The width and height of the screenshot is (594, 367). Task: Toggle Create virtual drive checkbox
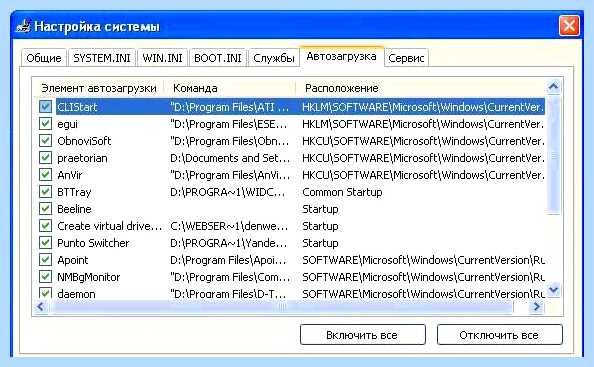[45, 226]
